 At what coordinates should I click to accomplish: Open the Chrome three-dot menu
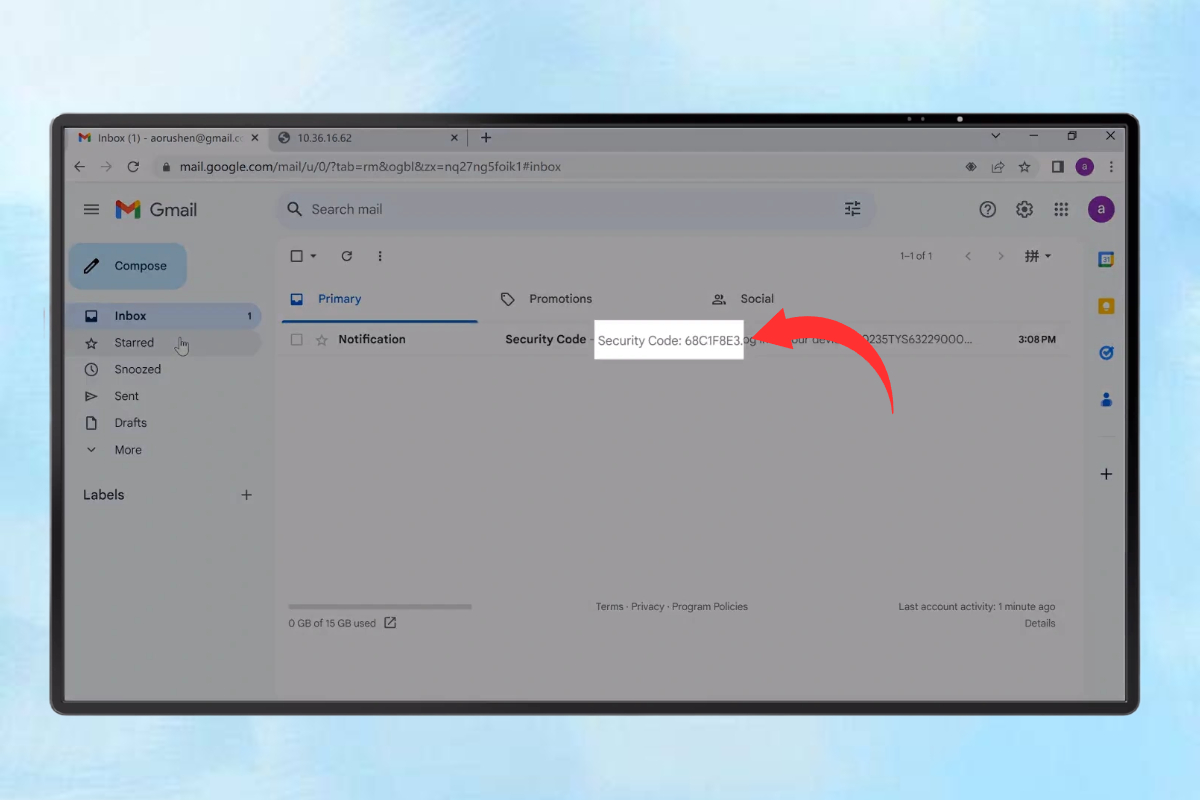coord(1111,167)
